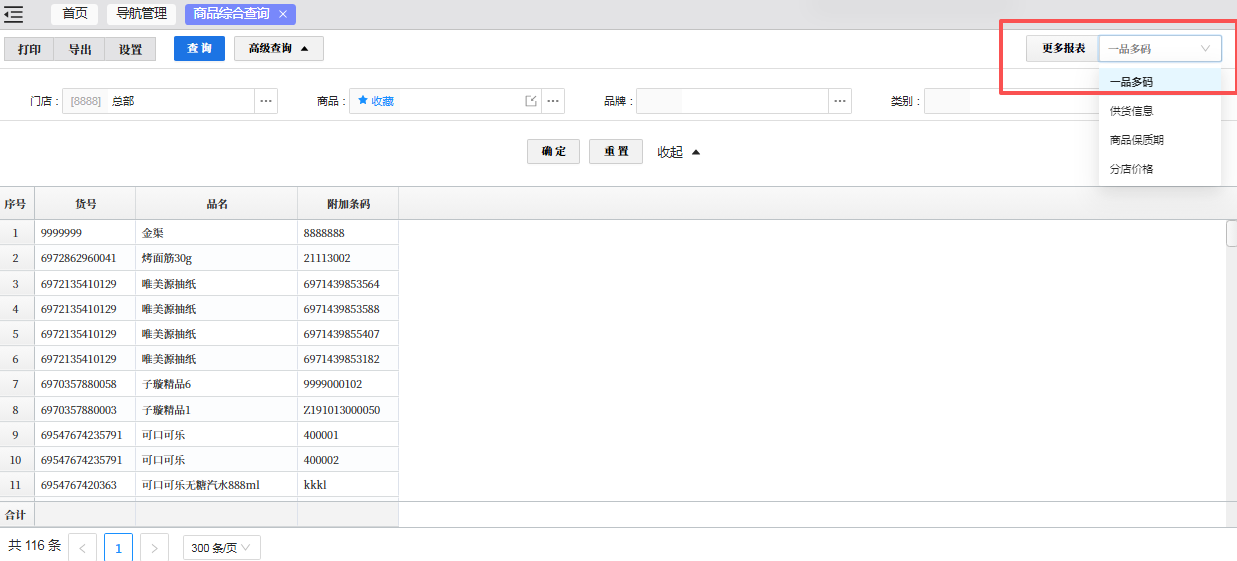This screenshot has width=1237, height=561.
Task: Click barcode cell 400001
Action: [348, 435]
